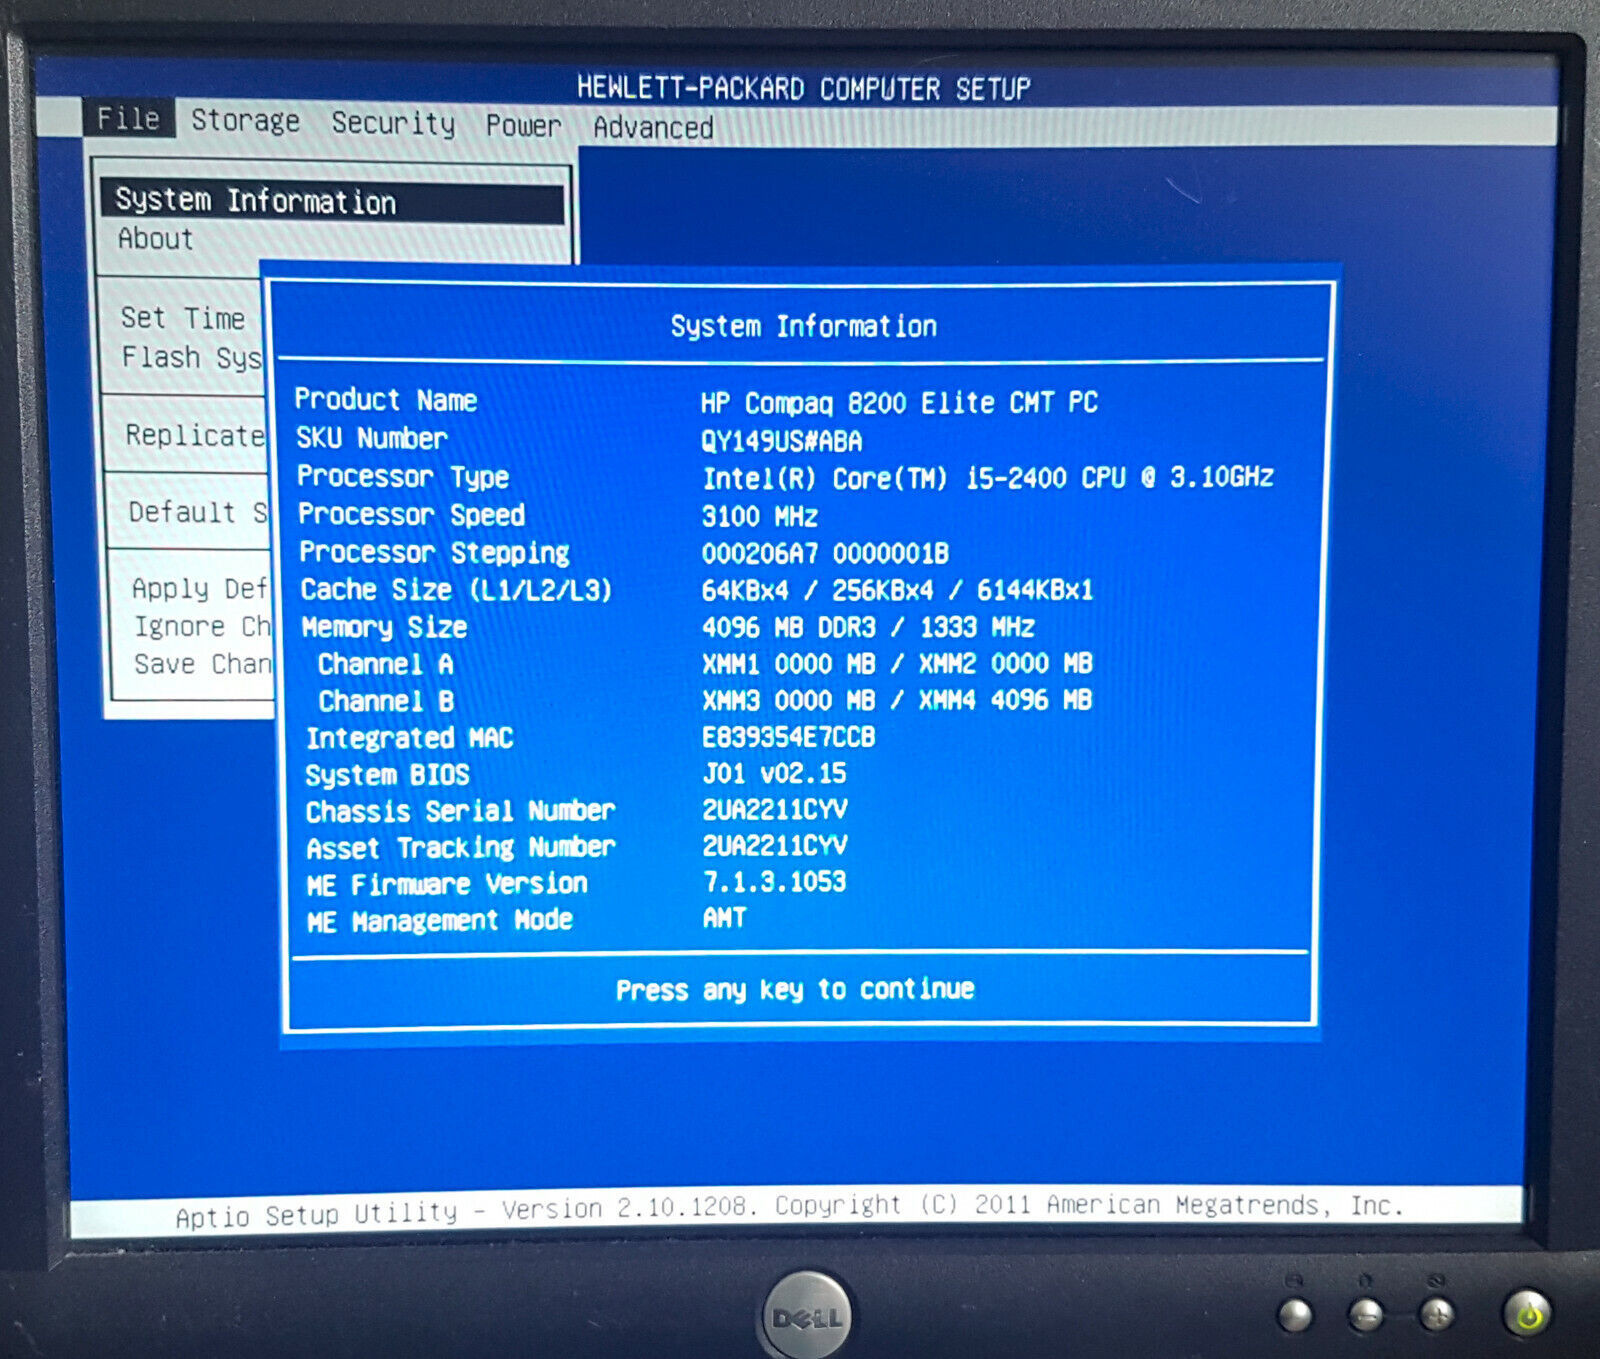Select Default S menu entry
The image size is (1600, 1359).
[198, 512]
